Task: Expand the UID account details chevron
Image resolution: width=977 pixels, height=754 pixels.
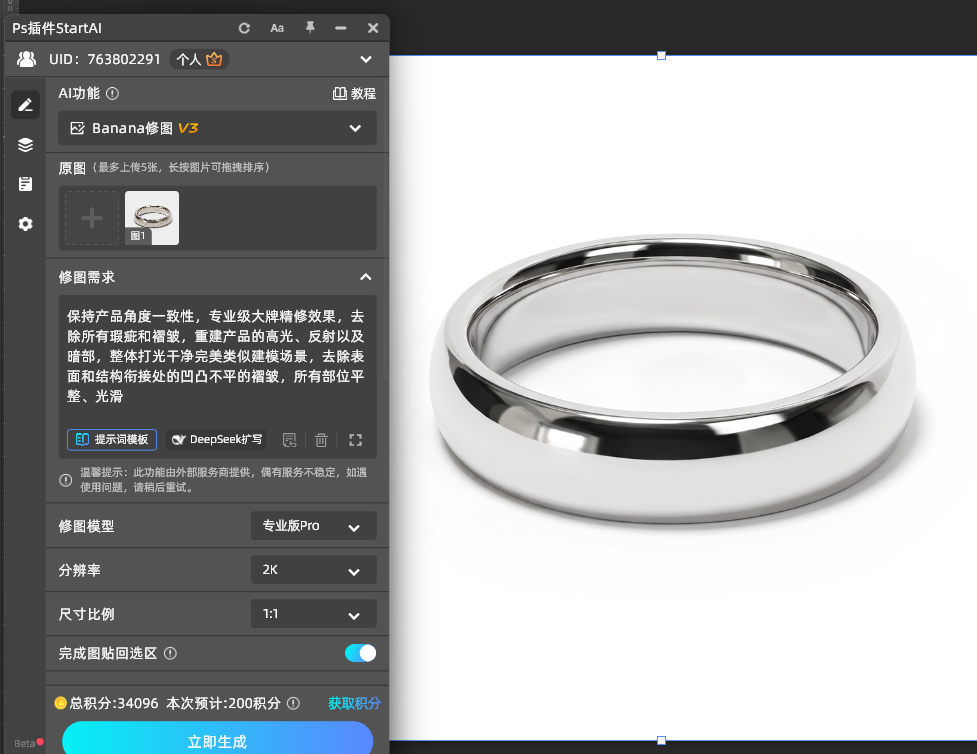Action: coord(366,59)
